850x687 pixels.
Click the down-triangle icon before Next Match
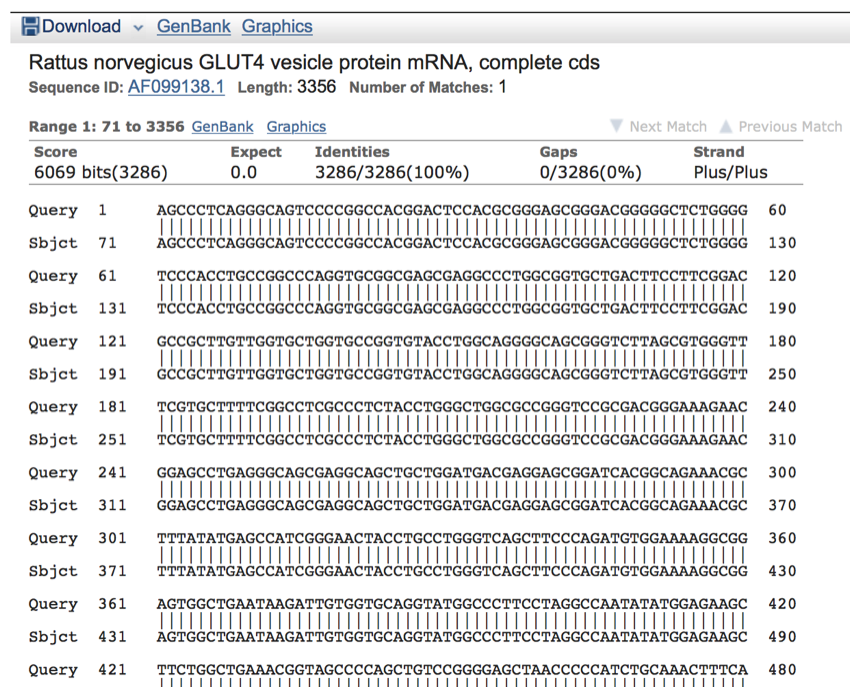pyautogui.click(x=617, y=127)
